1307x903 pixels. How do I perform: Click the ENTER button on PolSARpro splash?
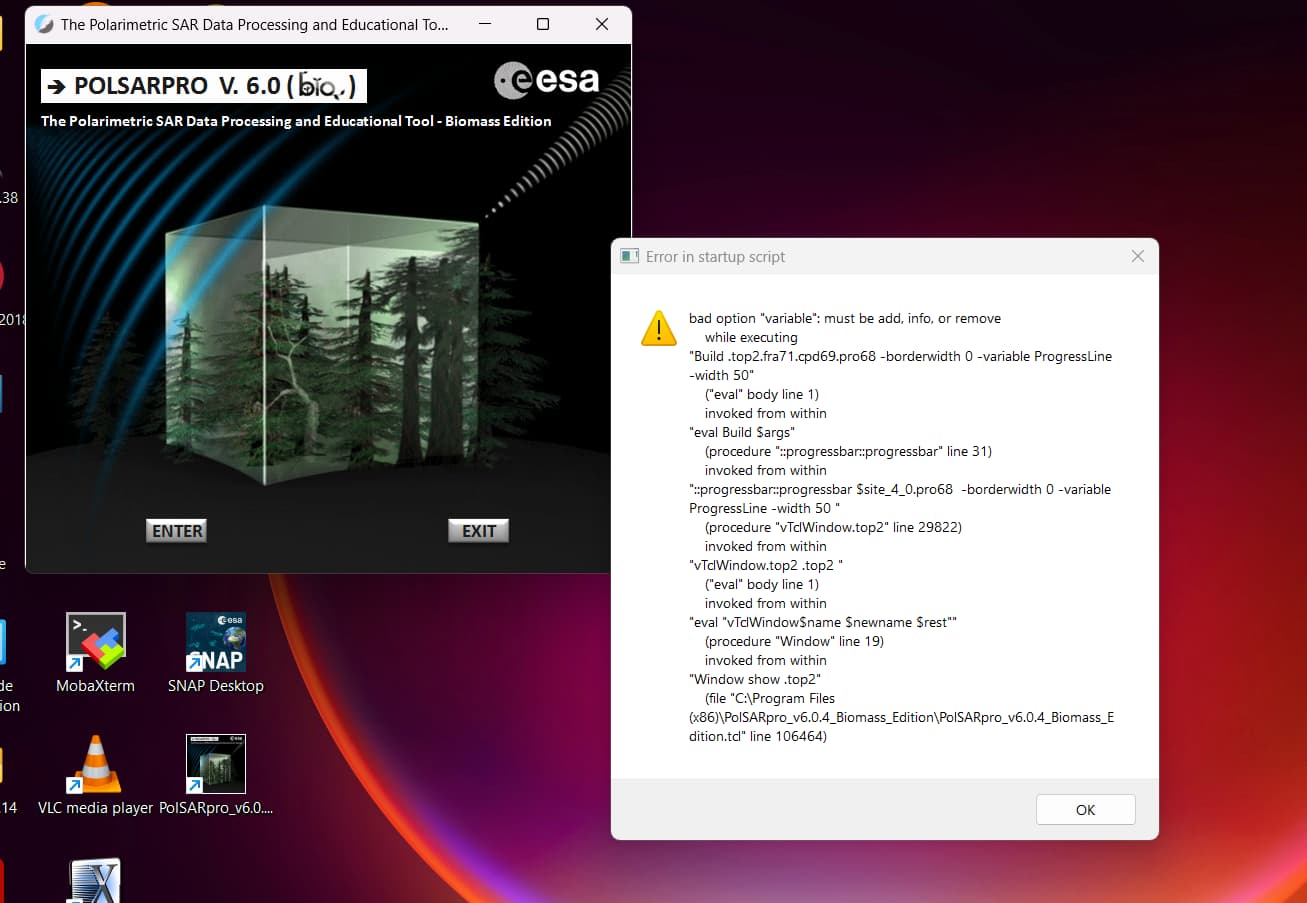click(177, 531)
